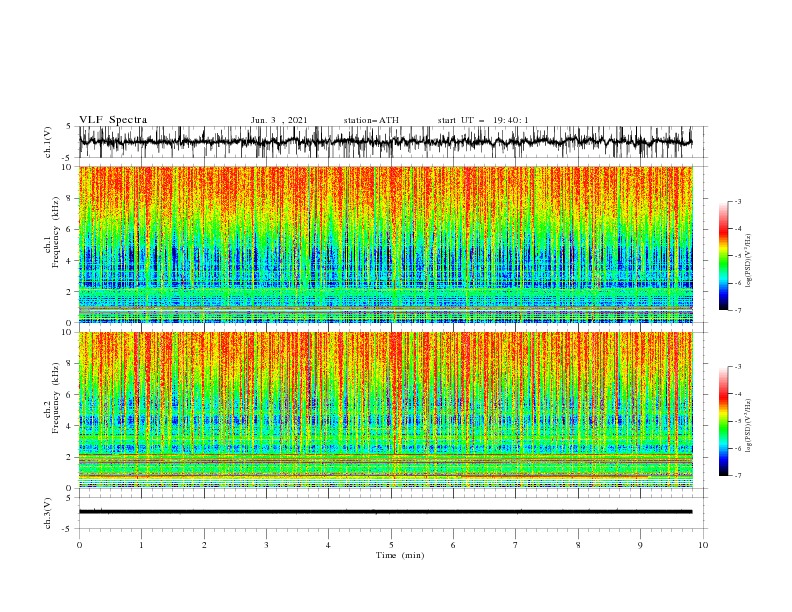Click the ch.1 spectrogram color bar
The height and width of the screenshot is (612, 792).
click(723, 256)
